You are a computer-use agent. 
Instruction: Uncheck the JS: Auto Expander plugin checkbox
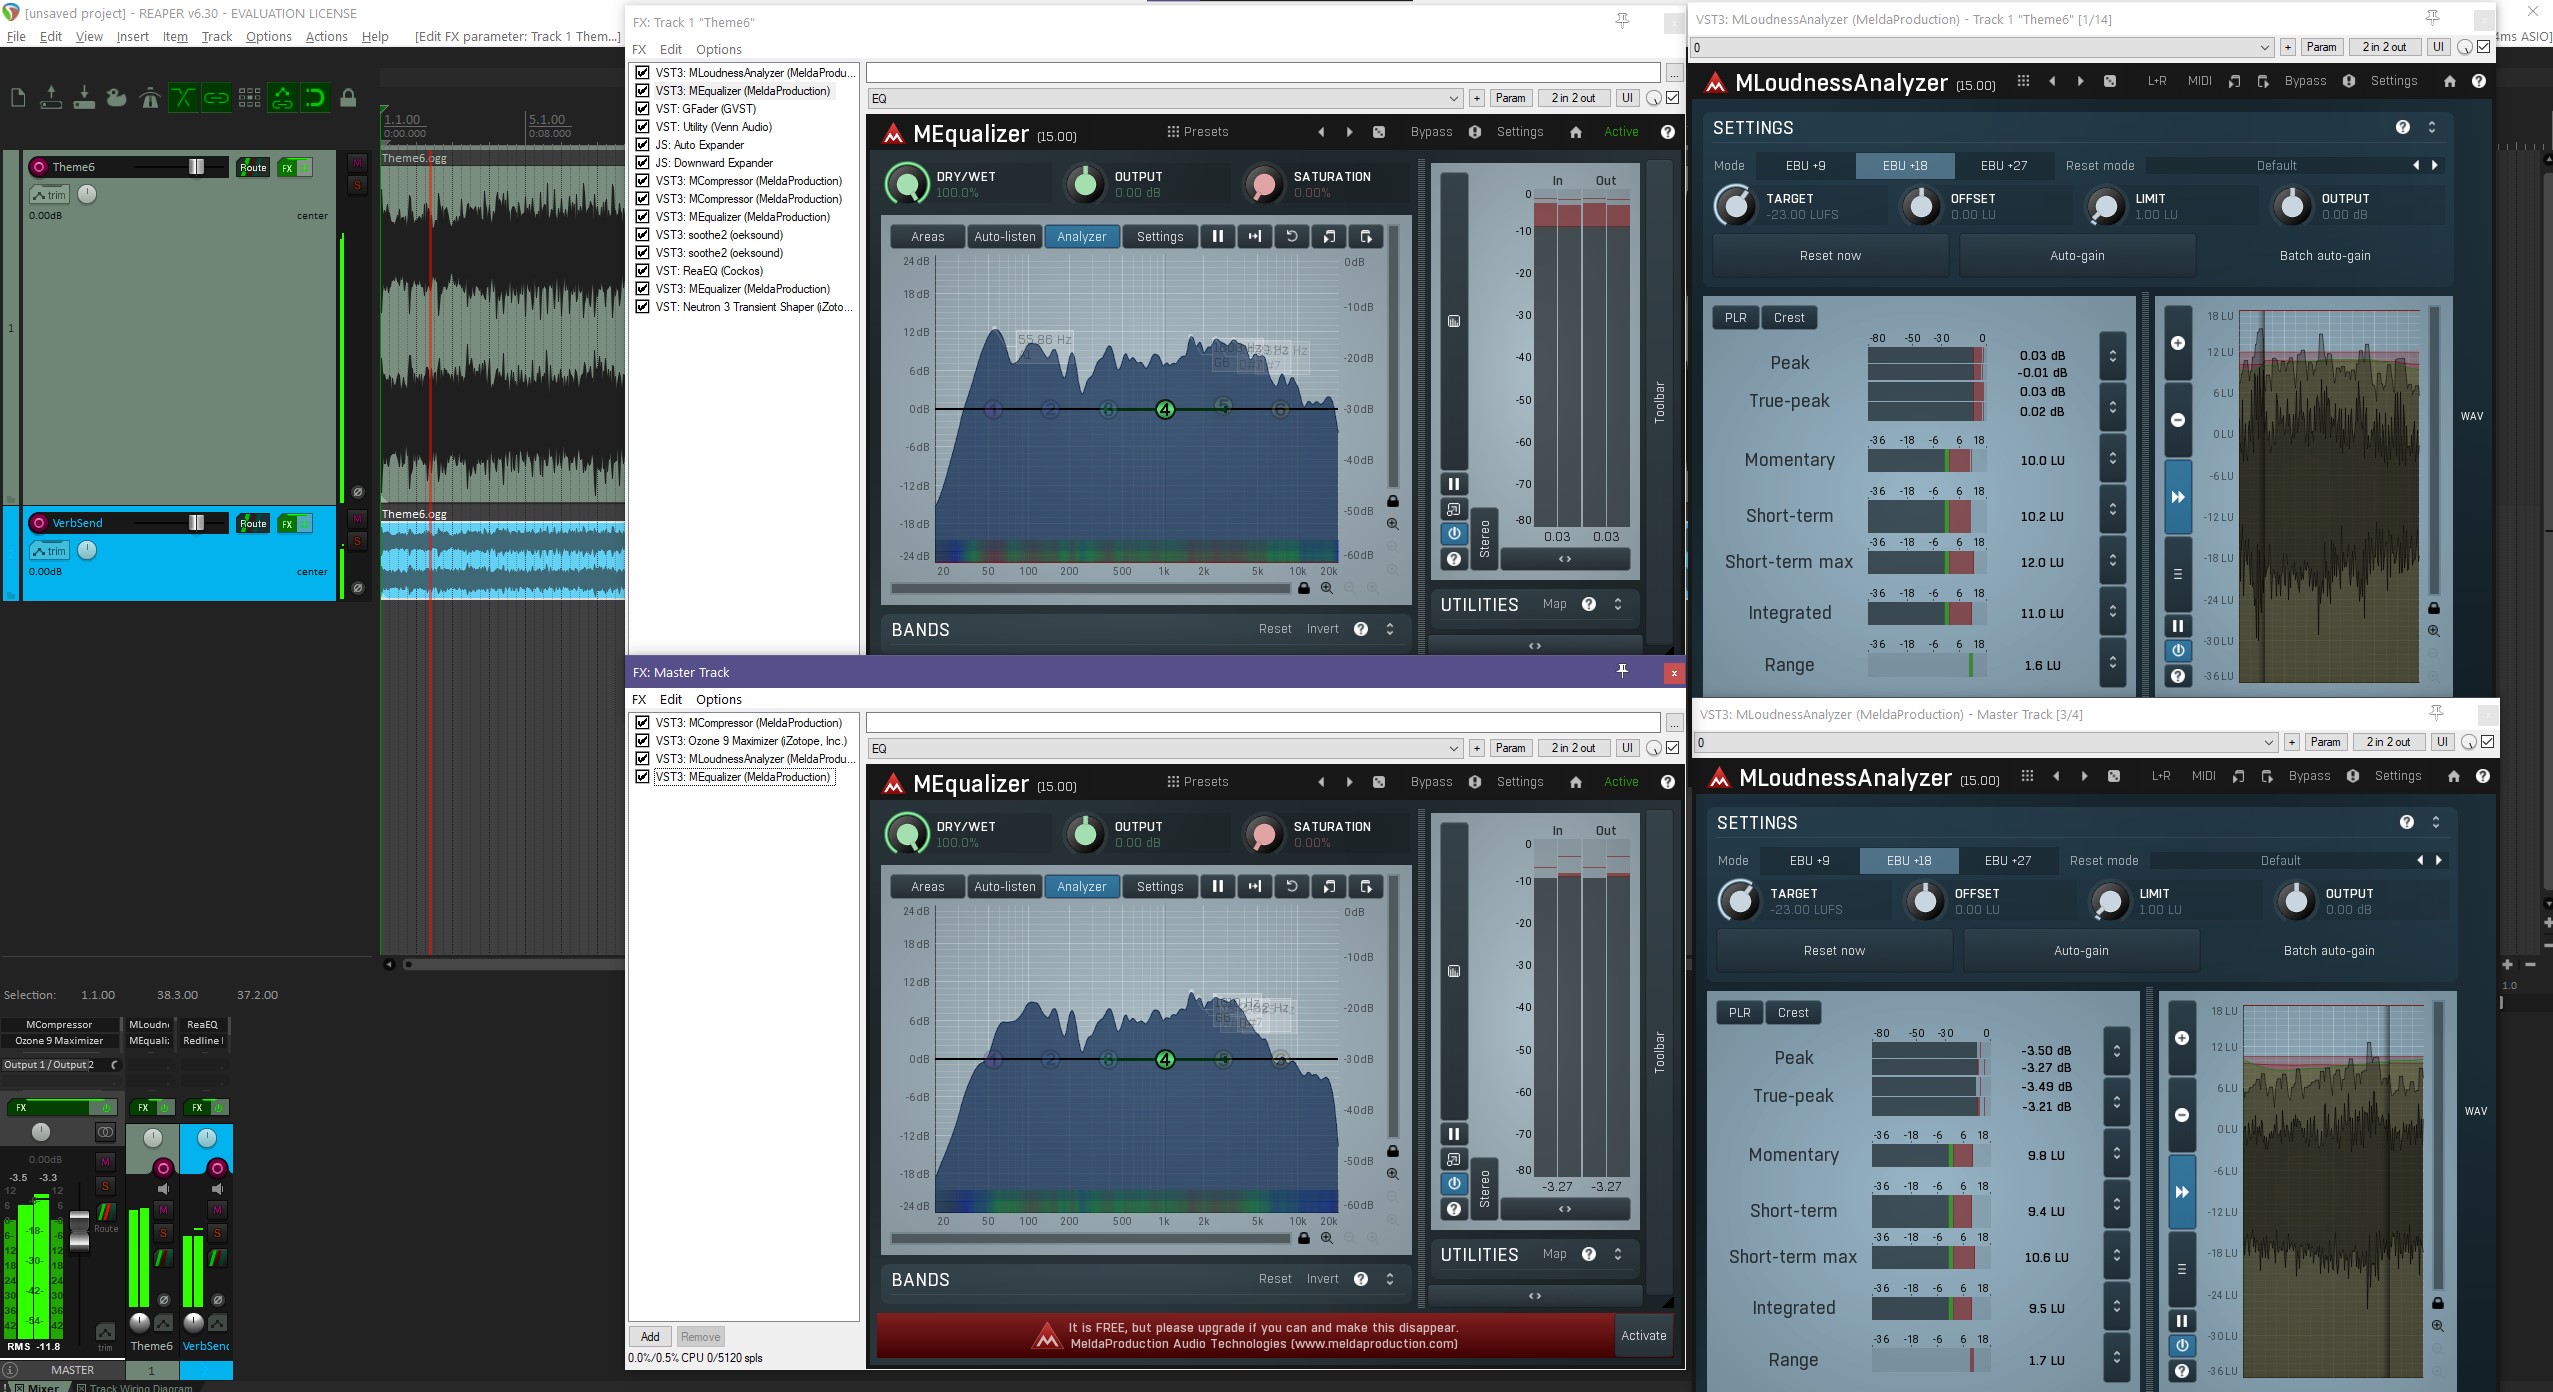643,145
